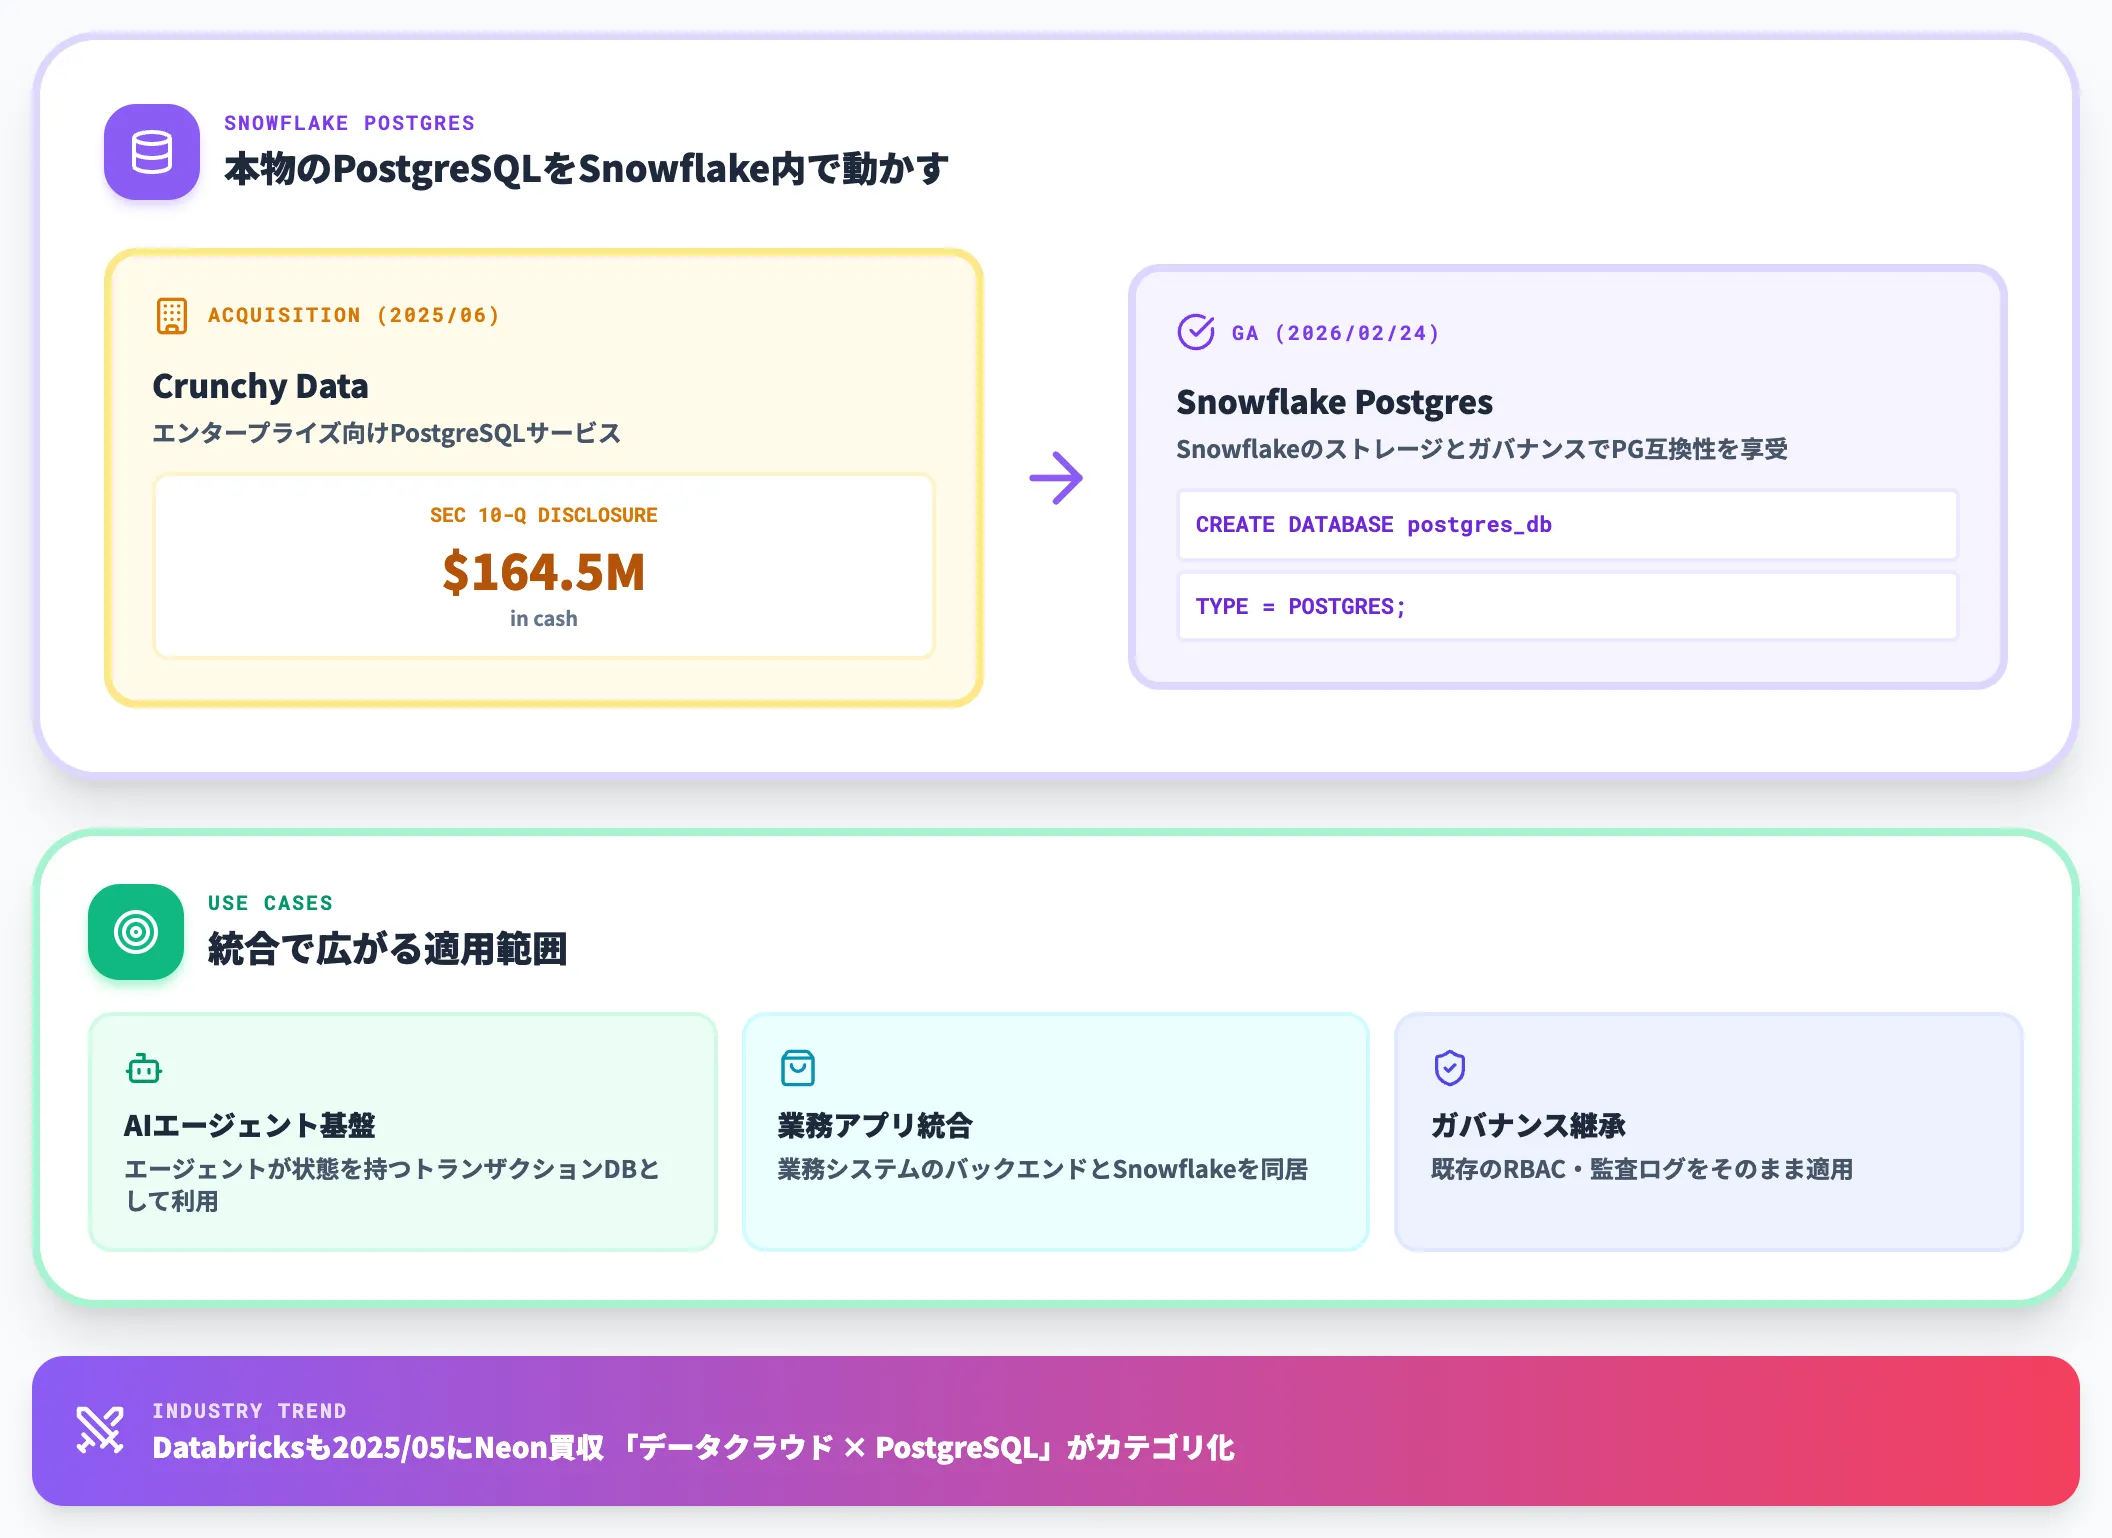Viewport: 2112px width, 1538px height.
Task: Click the circle check icon beside GA
Action: pos(1196,332)
